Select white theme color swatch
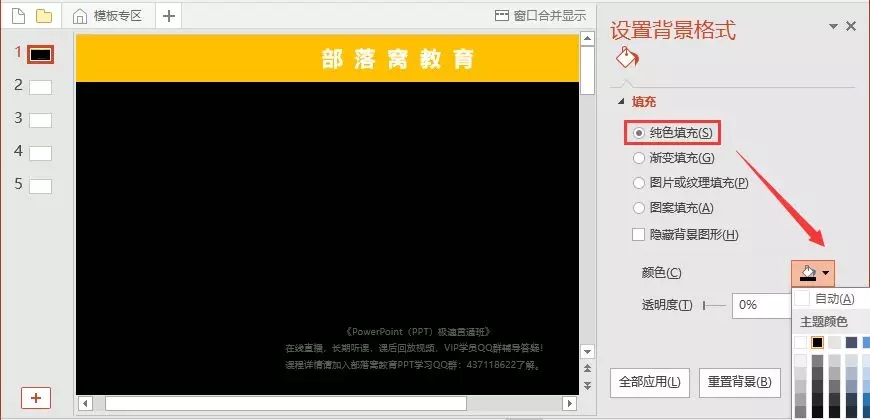Screen dimensions: 870x420 tap(800, 342)
